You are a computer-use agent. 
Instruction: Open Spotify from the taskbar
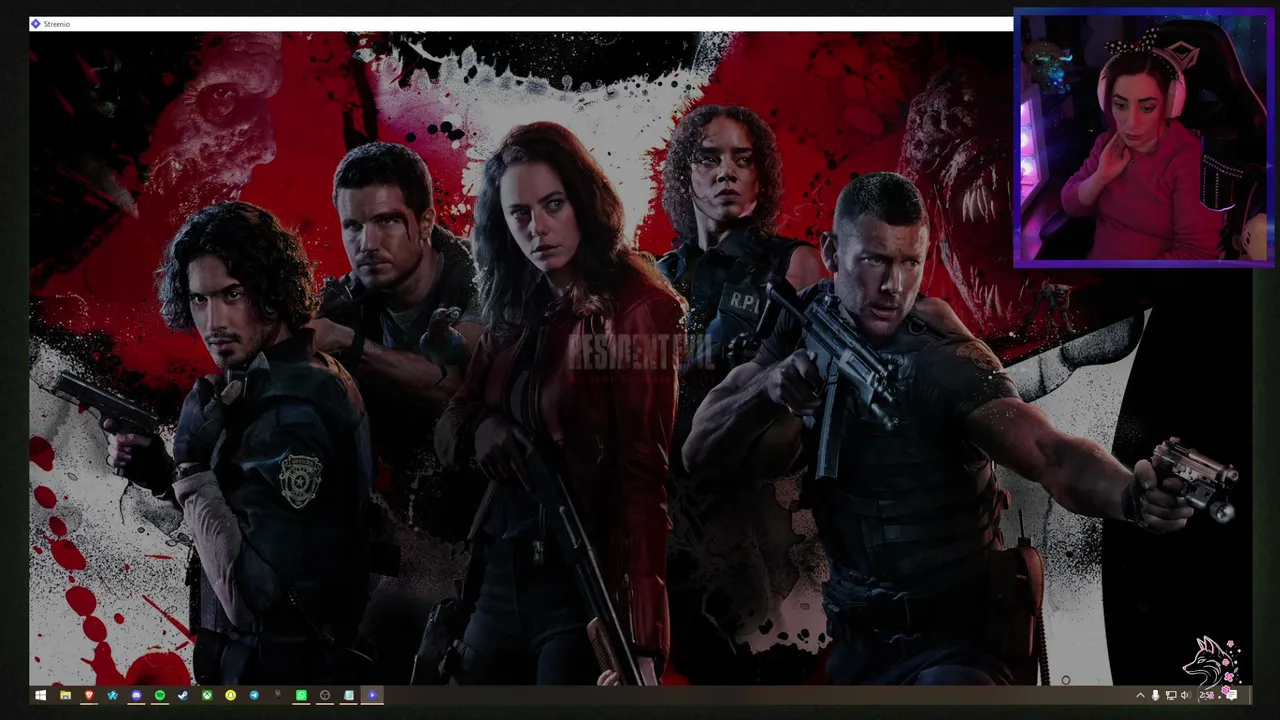click(x=160, y=695)
